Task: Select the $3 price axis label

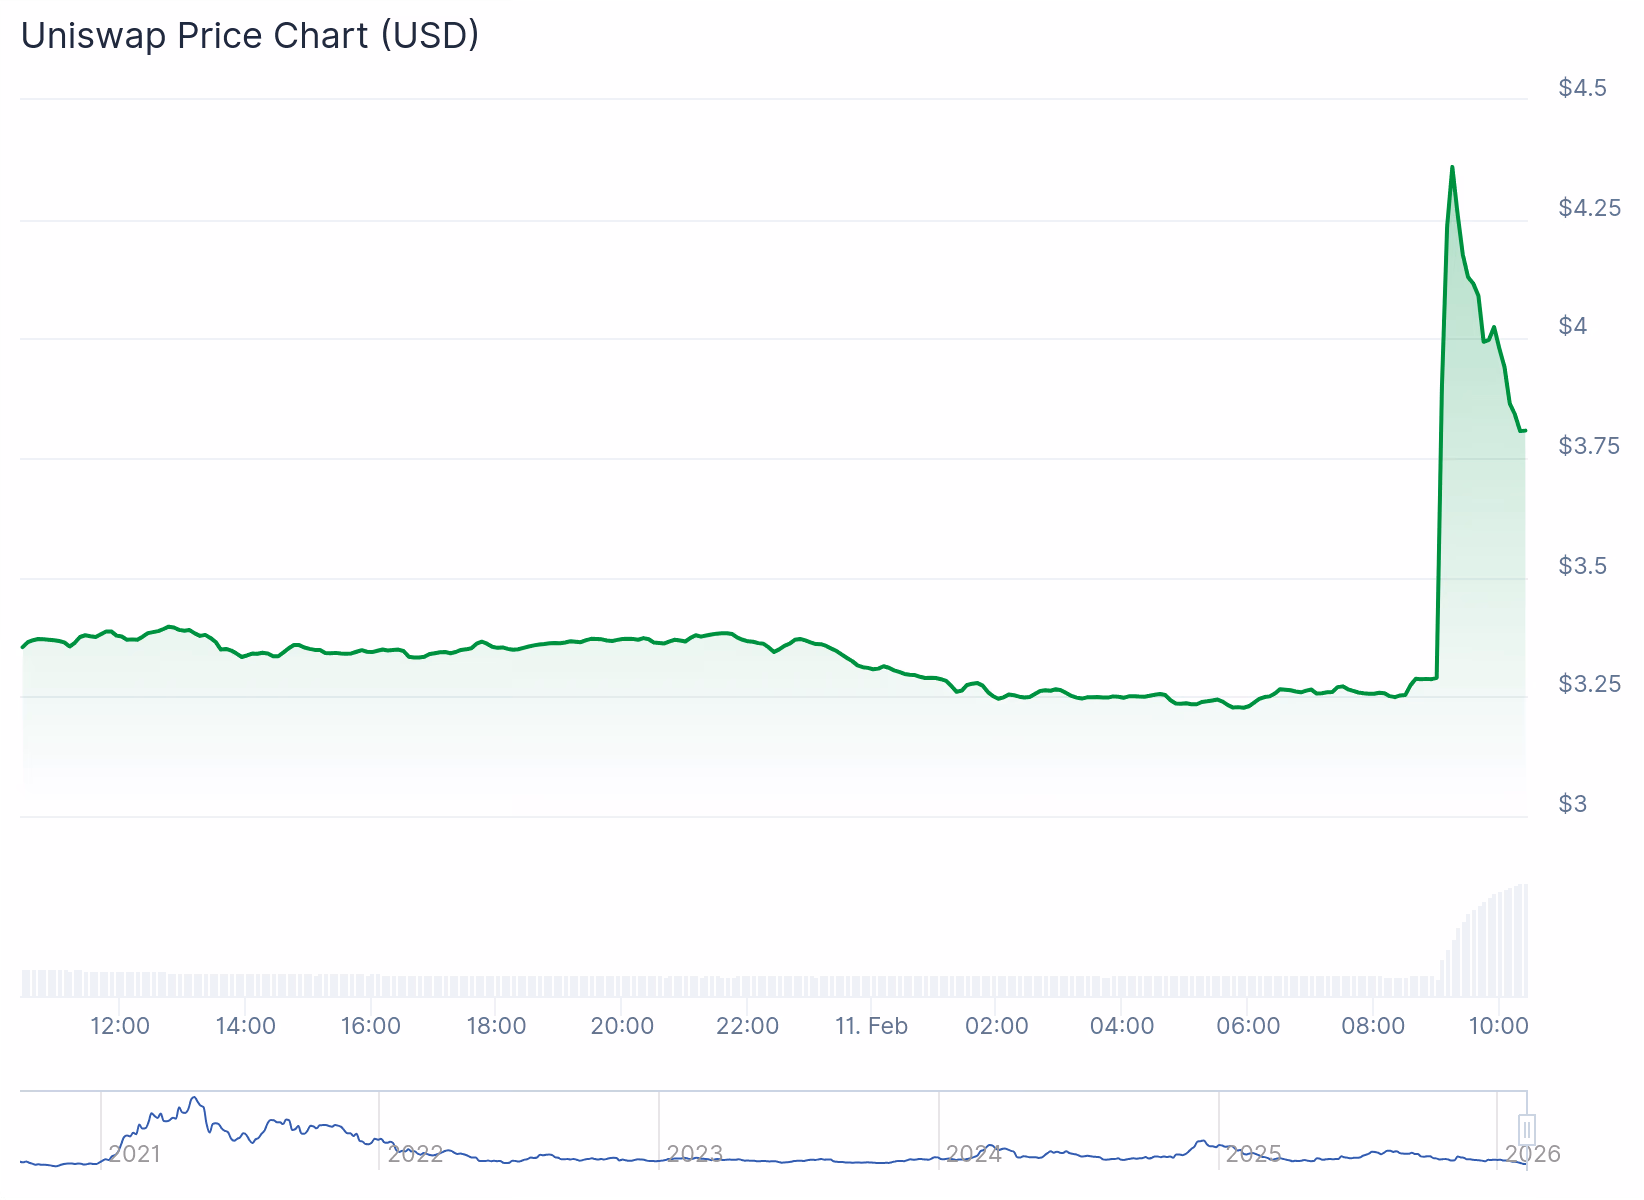Action: point(1572,804)
